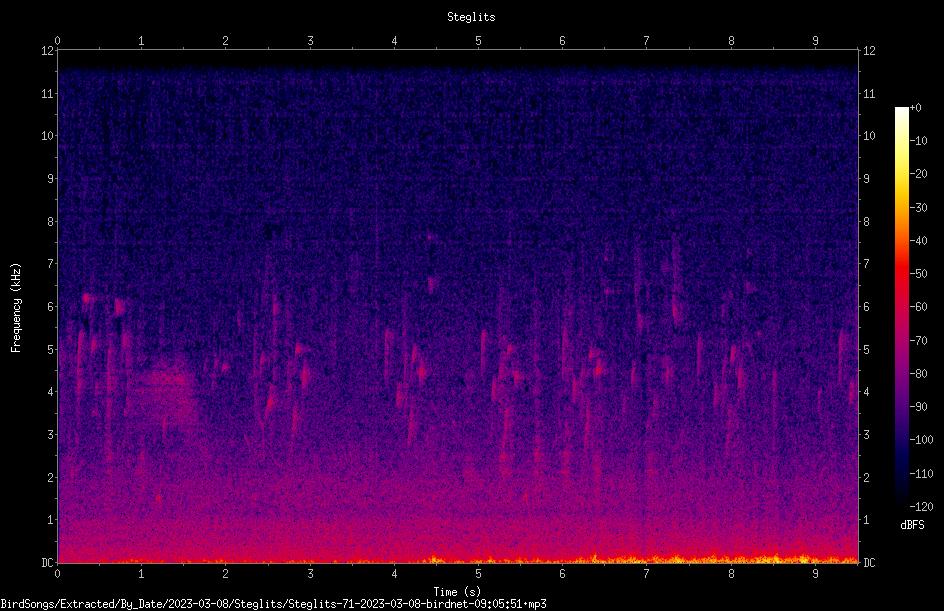This screenshot has width=944, height=611.
Task: Click the +0 value atop the color scale
Action: 916,107
